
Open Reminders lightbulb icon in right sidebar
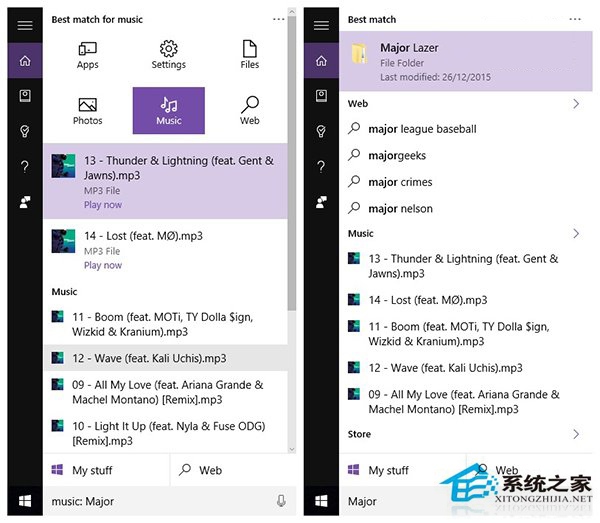321,131
